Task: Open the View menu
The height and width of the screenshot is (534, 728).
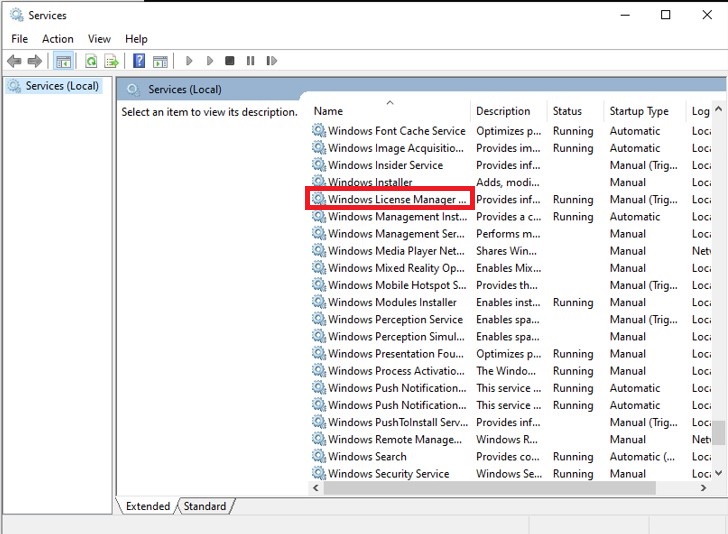Action: click(99, 39)
